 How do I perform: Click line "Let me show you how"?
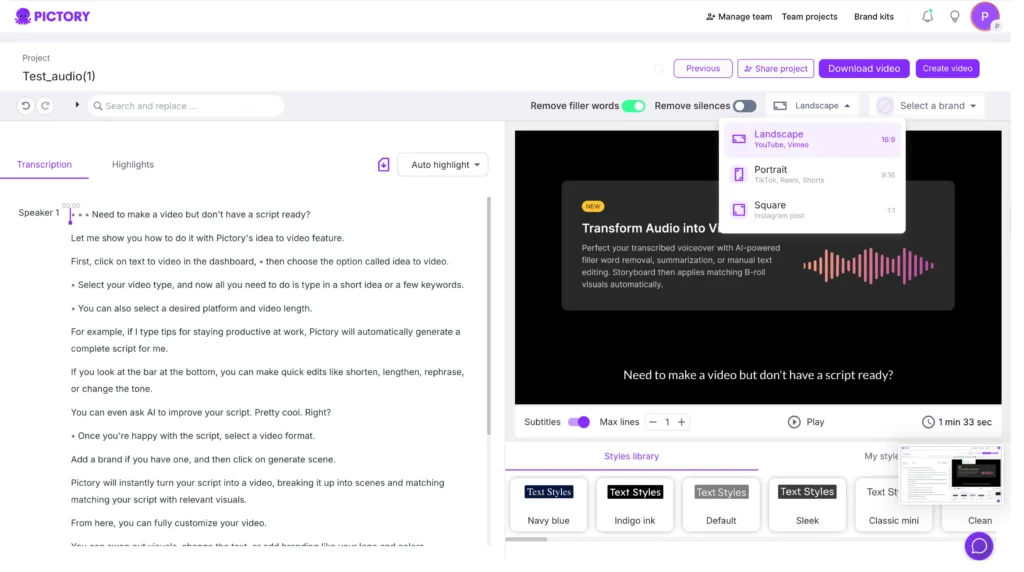coord(207,238)
